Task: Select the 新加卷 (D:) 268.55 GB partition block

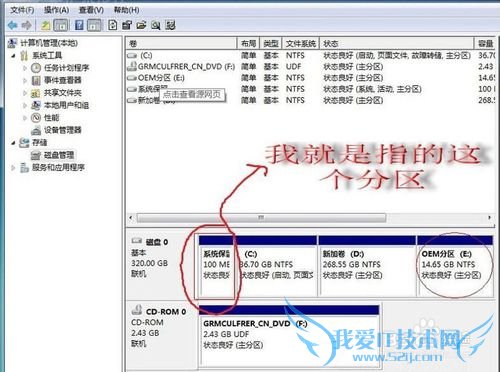Action: [367, 266]
